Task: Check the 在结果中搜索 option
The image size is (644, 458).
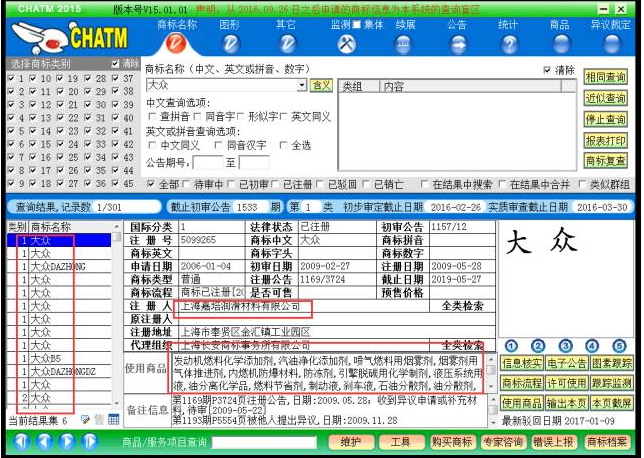Action: pos(425,184)
